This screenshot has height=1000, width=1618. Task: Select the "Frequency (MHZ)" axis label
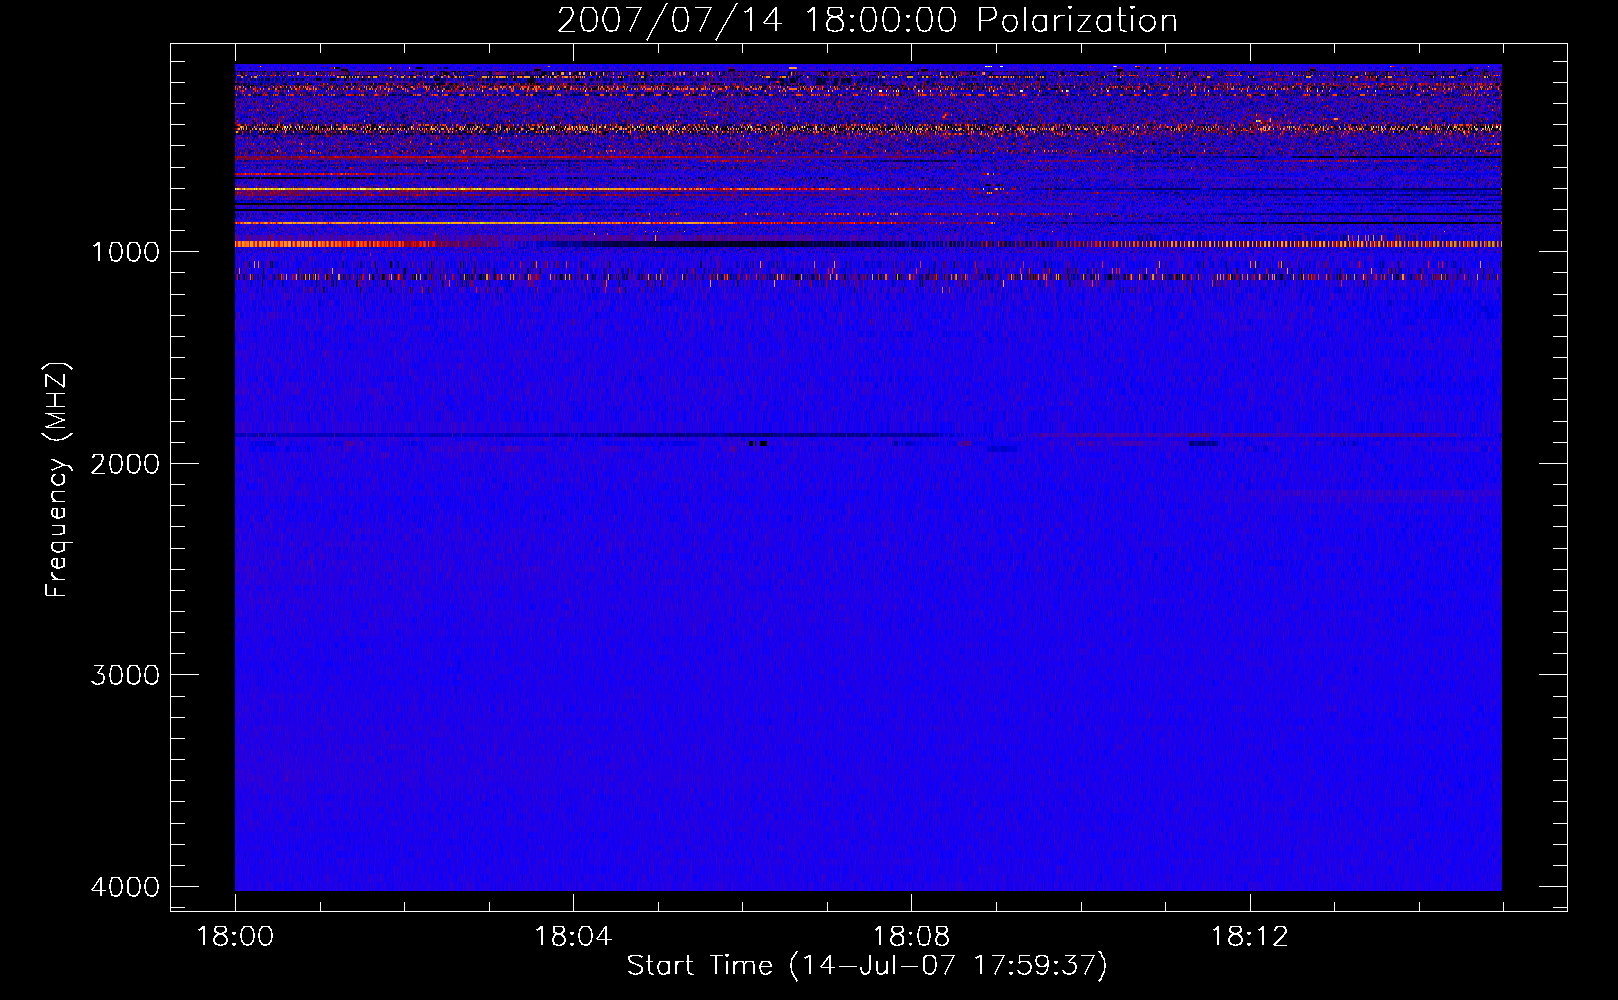coord(57,480)
